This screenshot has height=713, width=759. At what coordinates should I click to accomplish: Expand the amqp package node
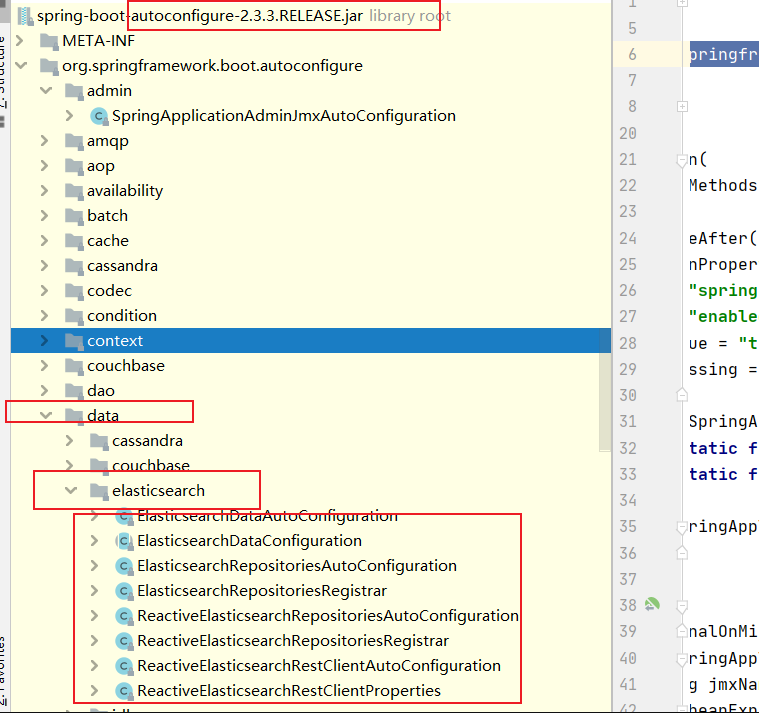pyautogui.click(x=45, y=141)
